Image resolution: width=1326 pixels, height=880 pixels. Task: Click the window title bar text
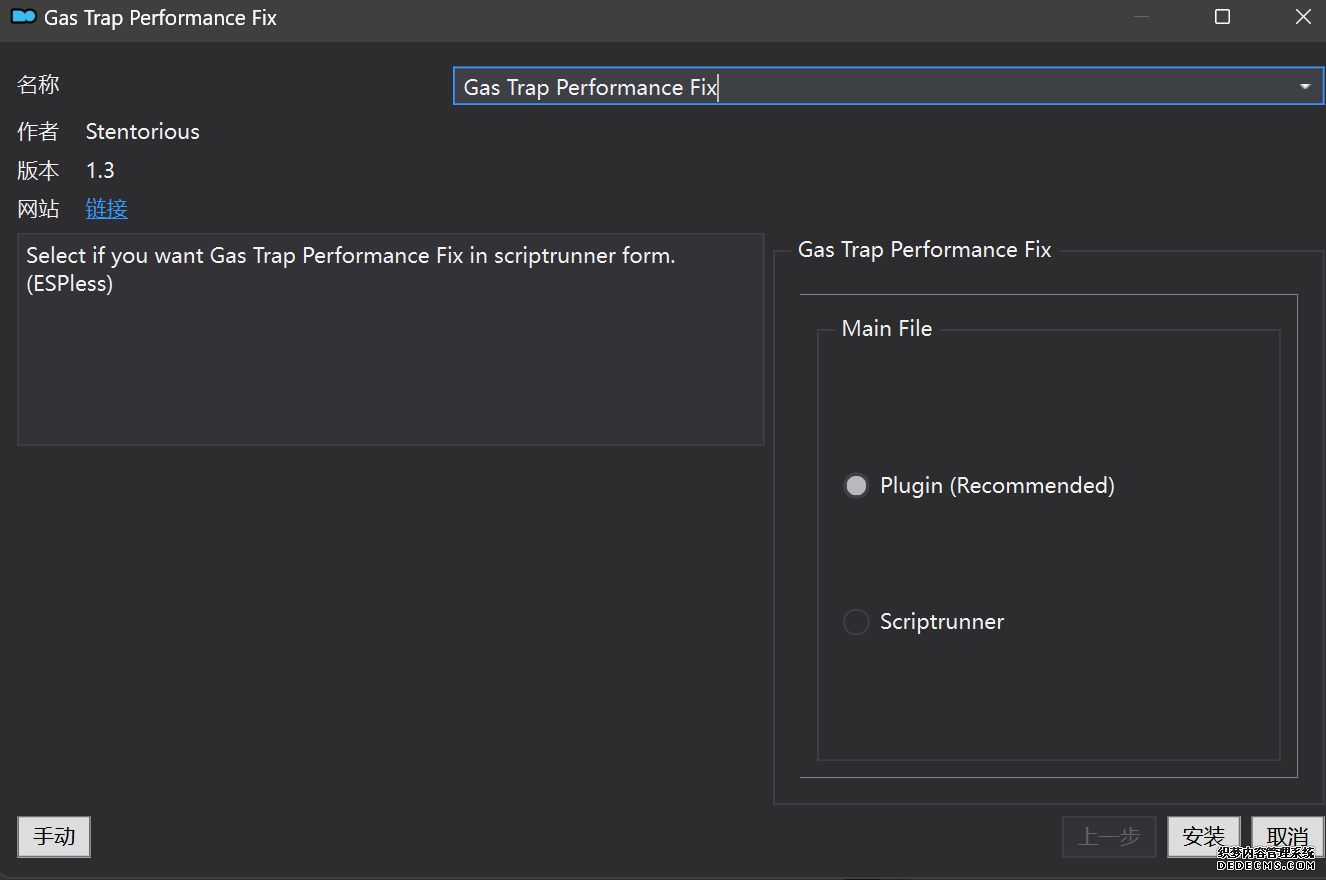[x=160, y=18]
